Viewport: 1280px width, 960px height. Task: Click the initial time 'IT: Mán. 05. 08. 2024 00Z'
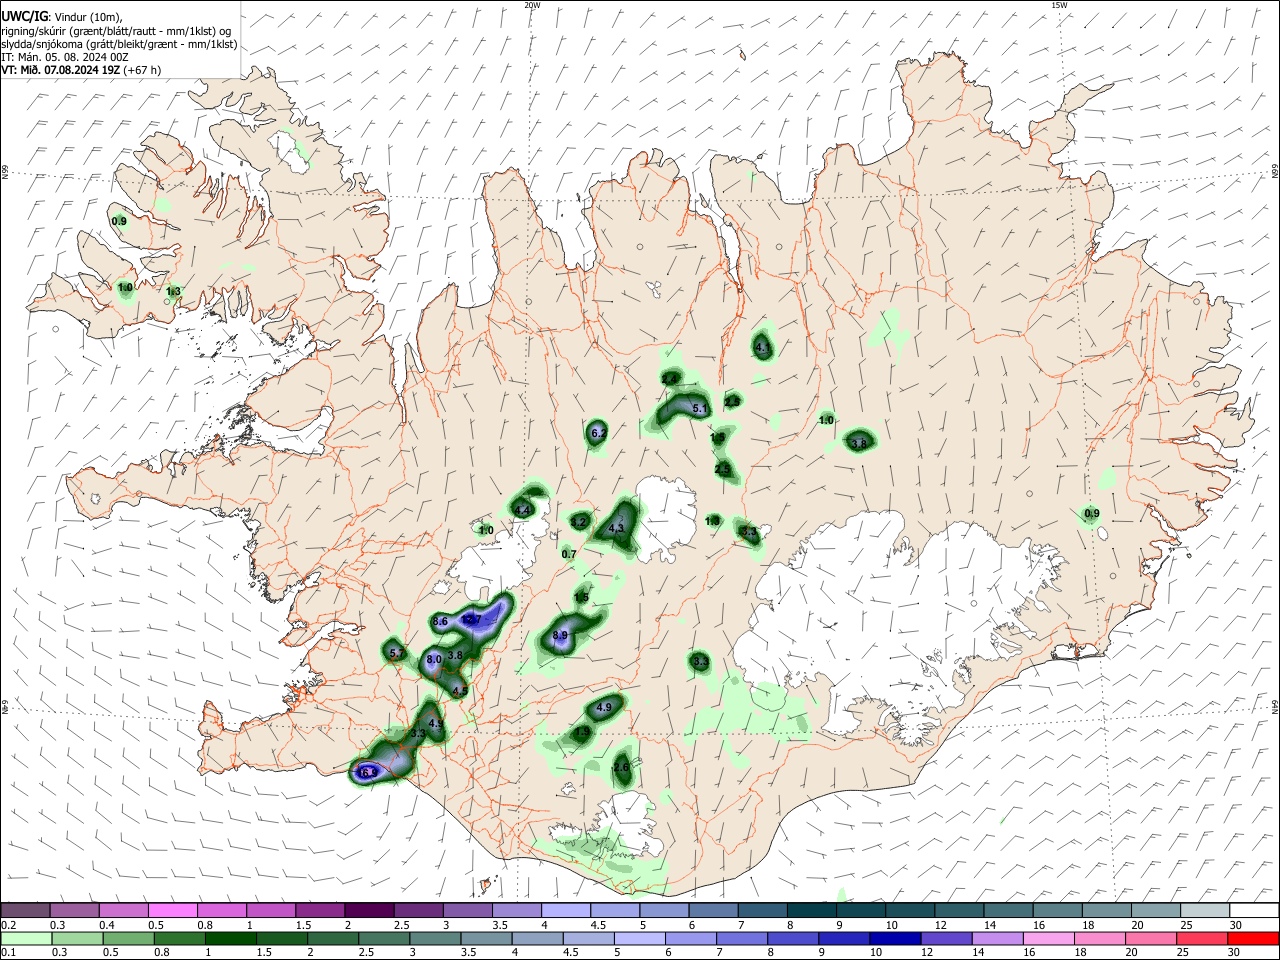tap(65, 57)
